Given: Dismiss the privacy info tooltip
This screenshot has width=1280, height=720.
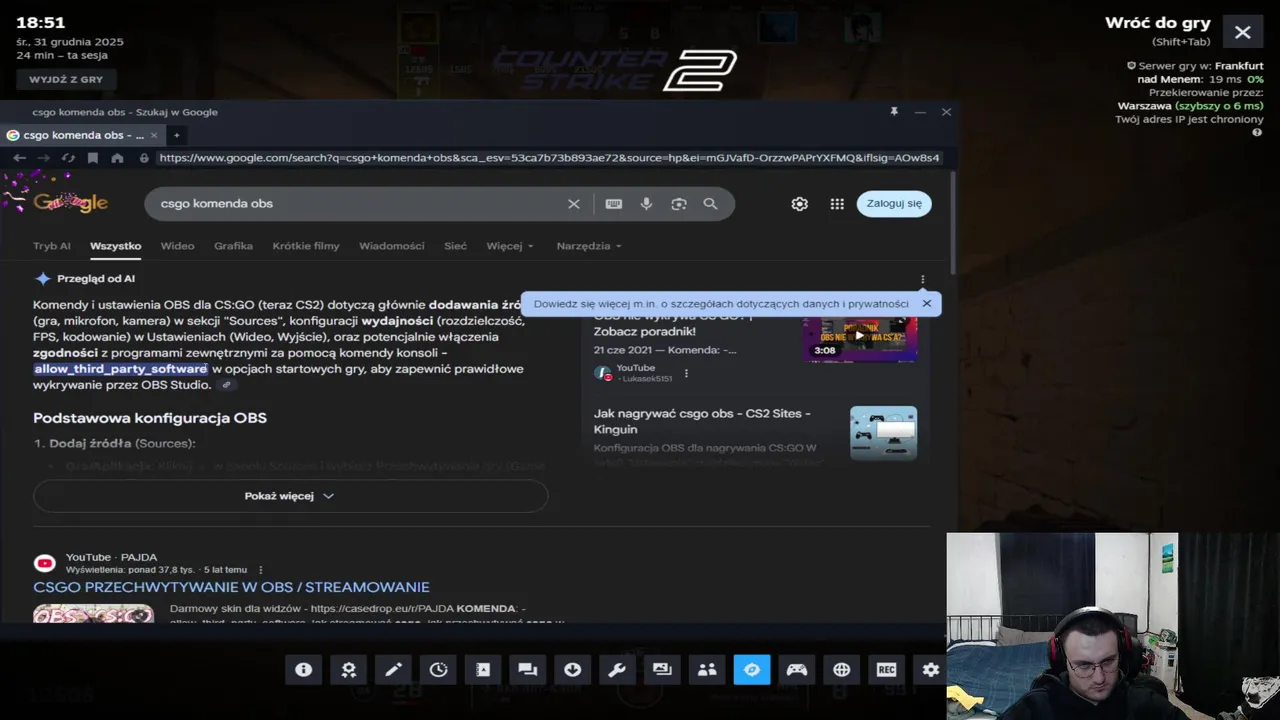Looking at the screenshot, I should tap(927, 304).
